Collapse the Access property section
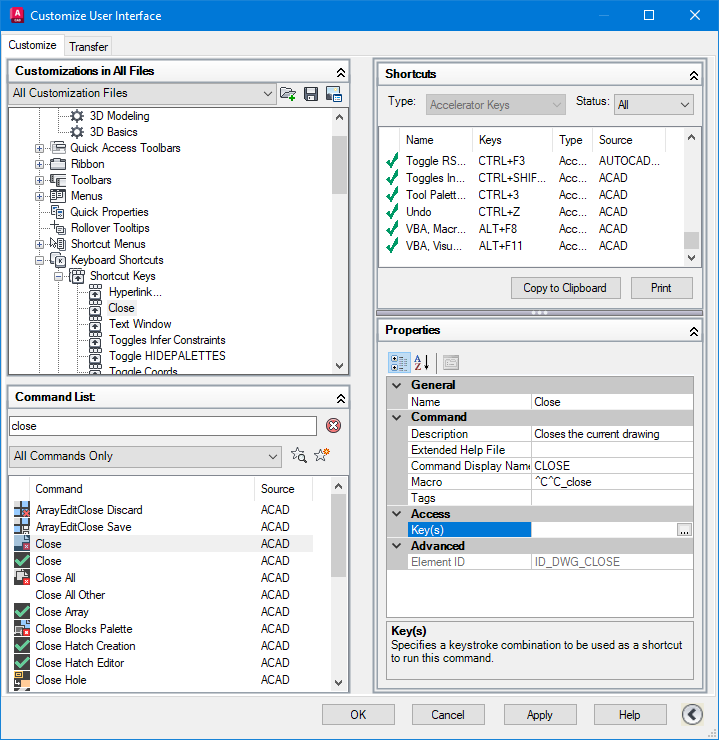 (x=397, y=514)
